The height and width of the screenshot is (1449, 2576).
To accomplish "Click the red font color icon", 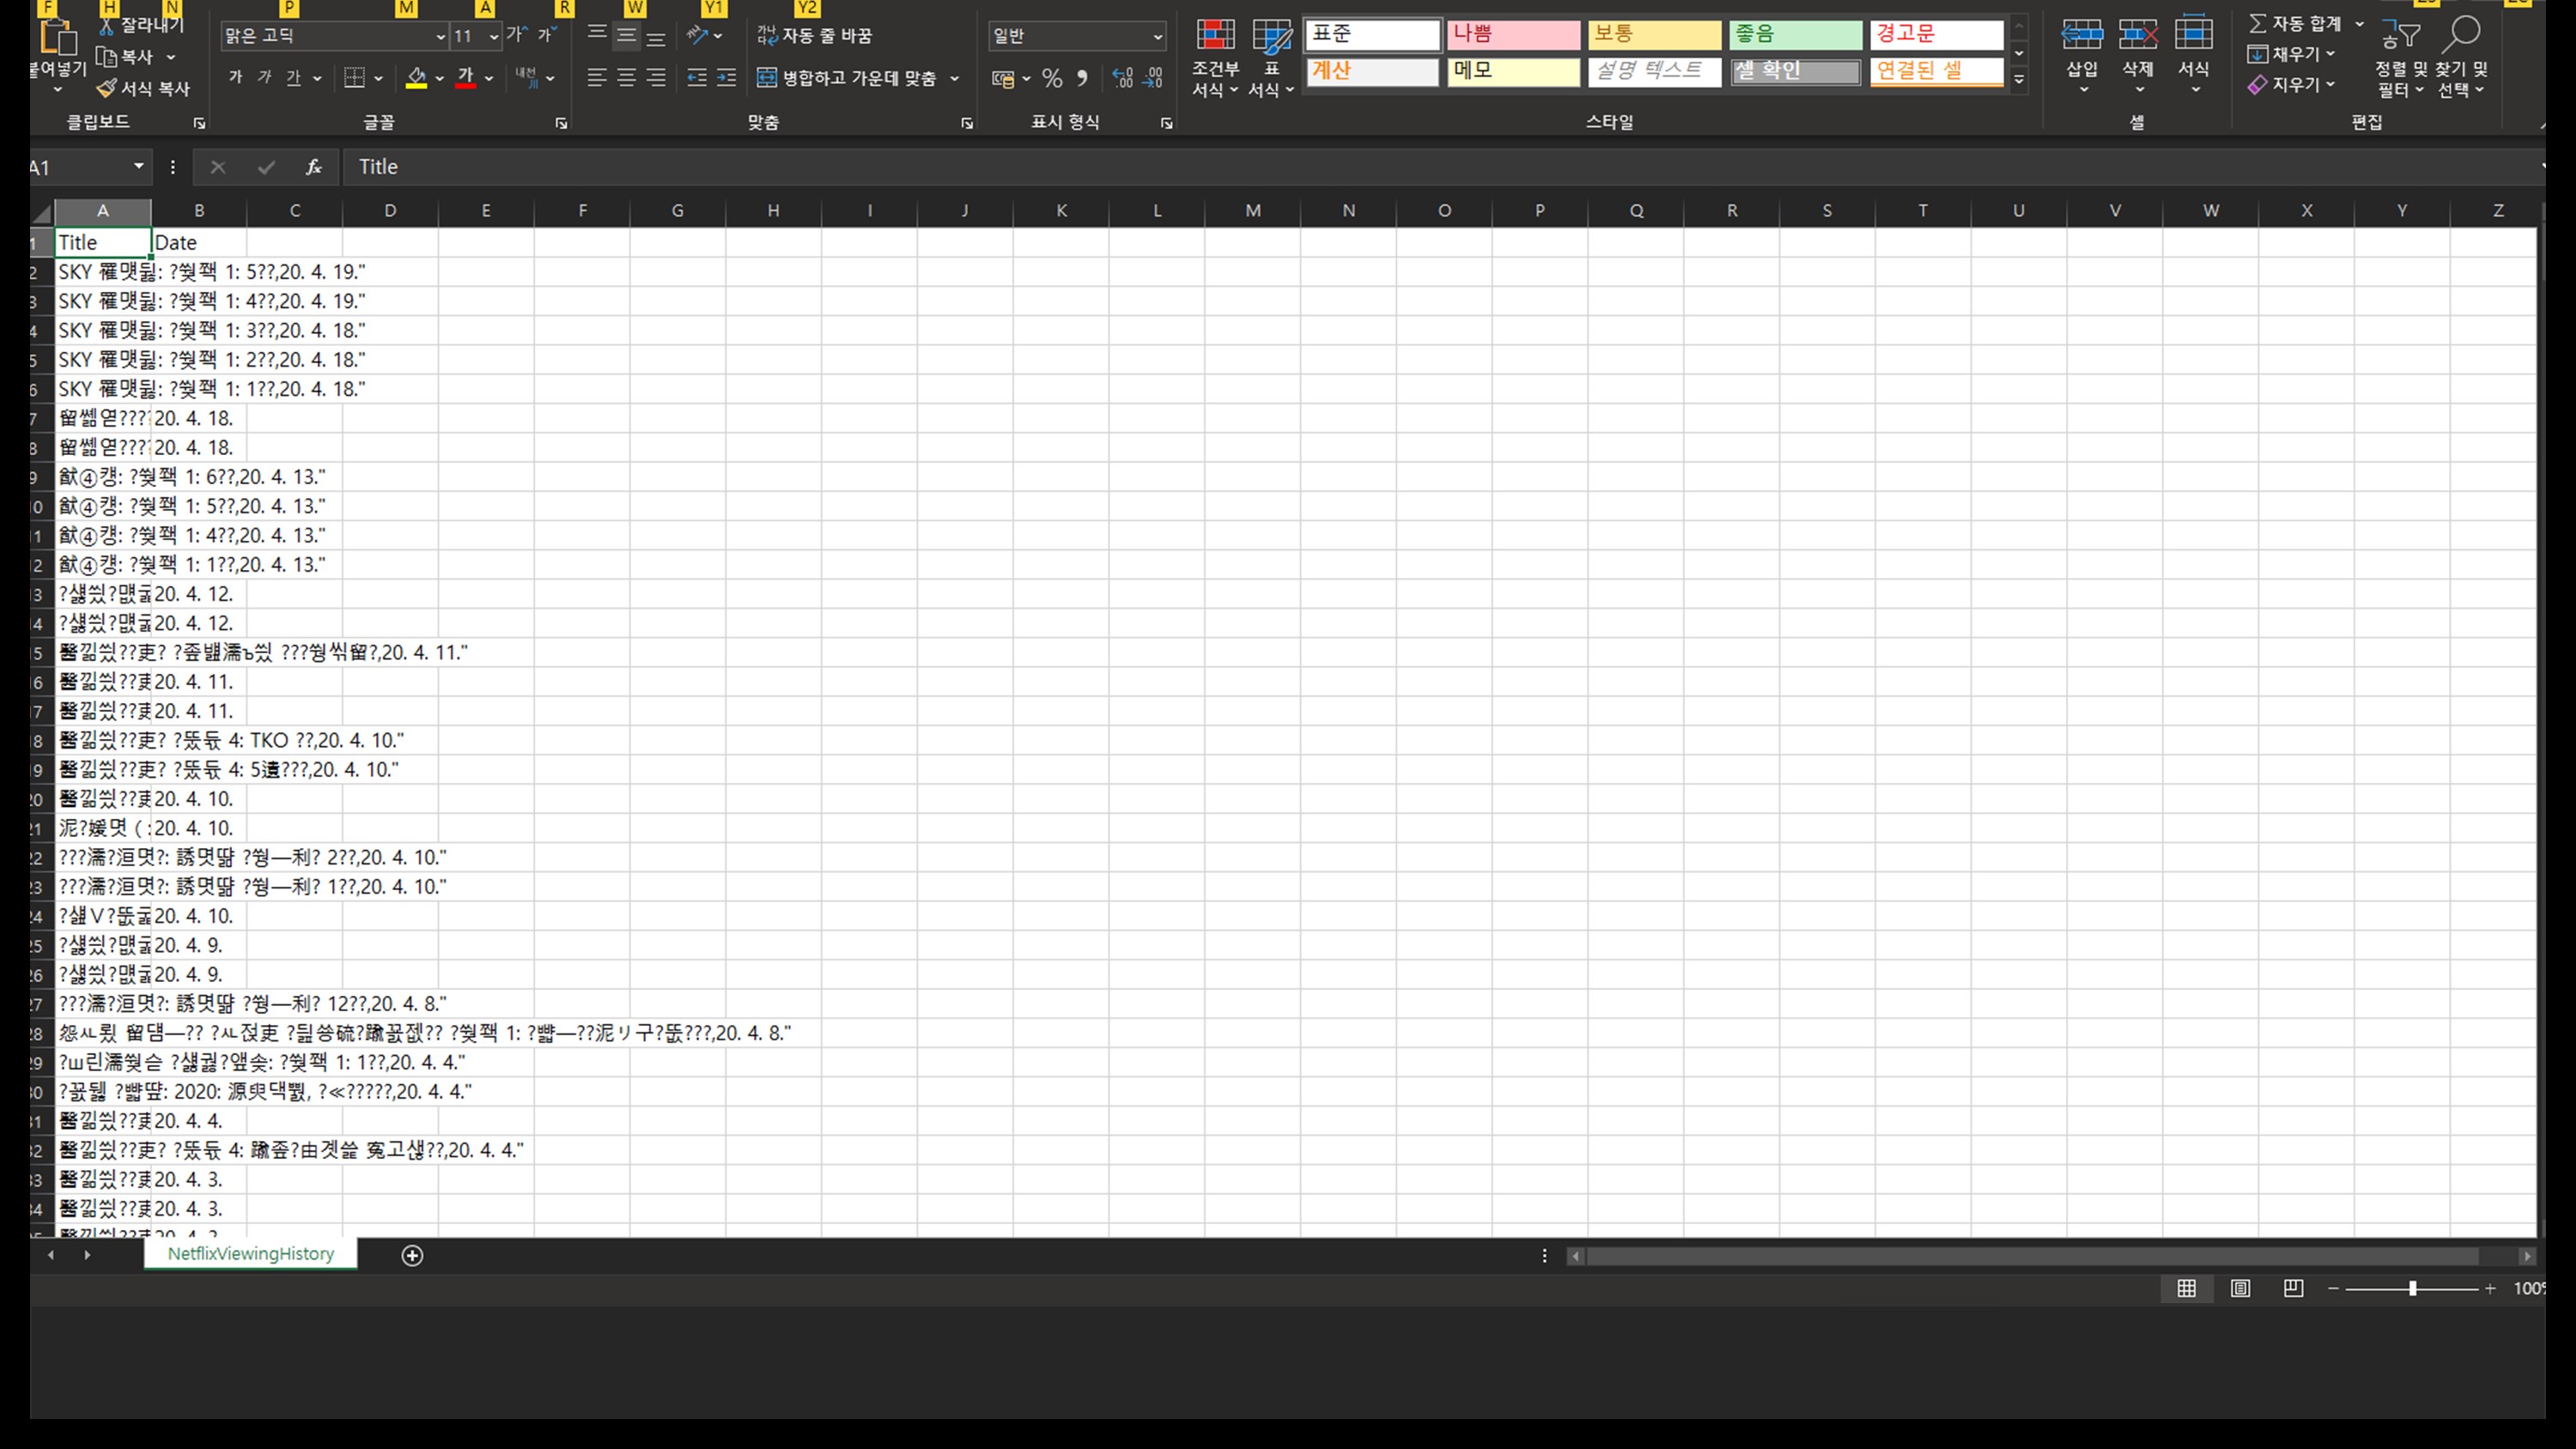I will click(x=465, y=77).
